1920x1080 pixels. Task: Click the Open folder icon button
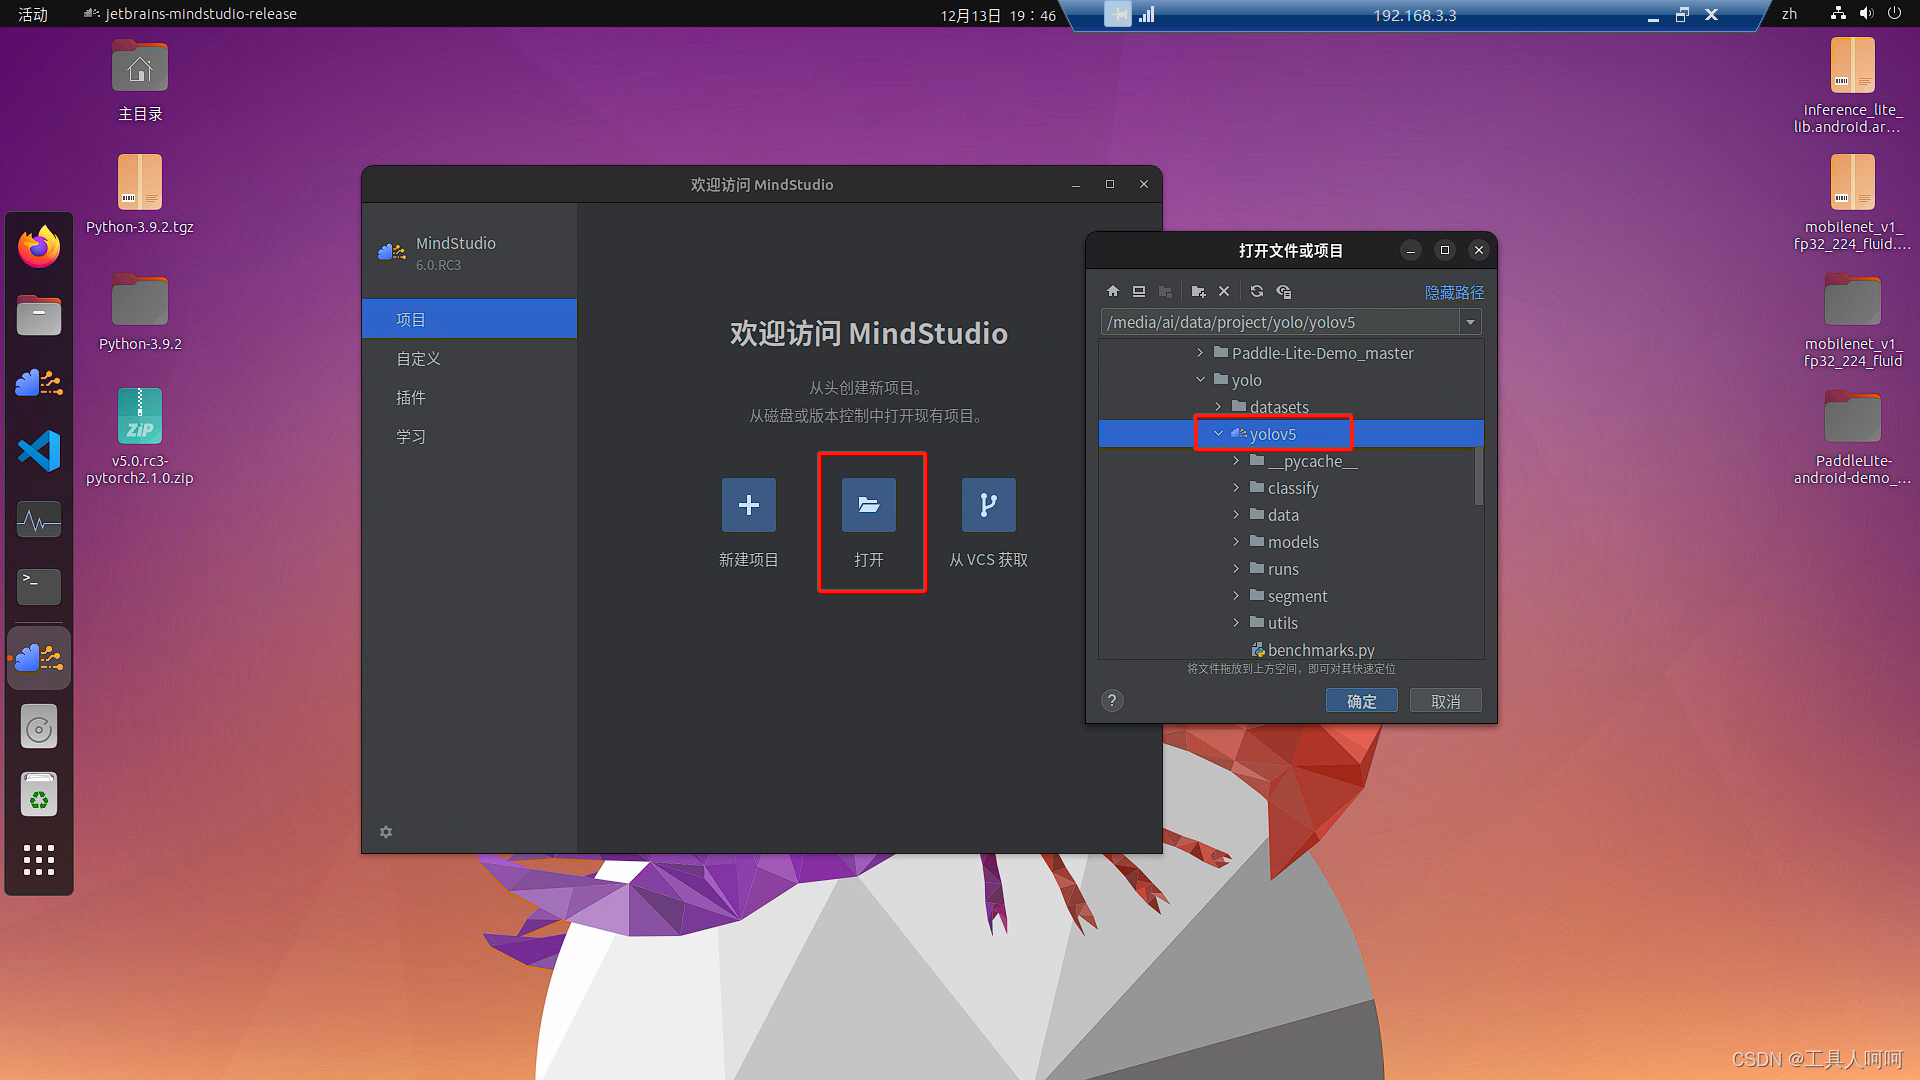(869, 505)
